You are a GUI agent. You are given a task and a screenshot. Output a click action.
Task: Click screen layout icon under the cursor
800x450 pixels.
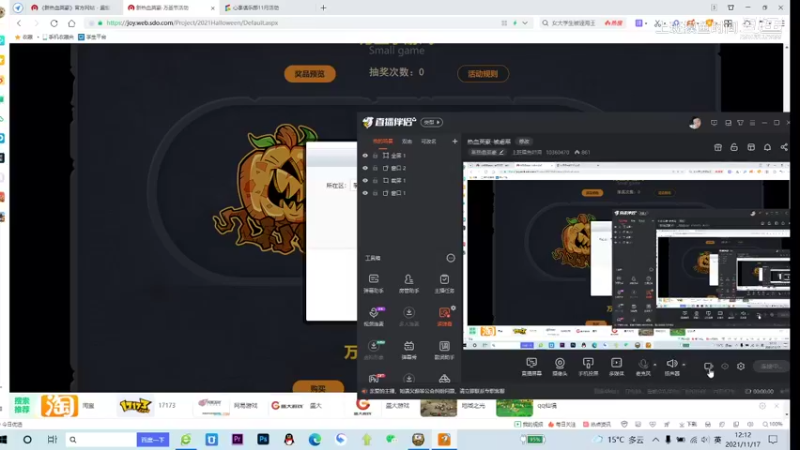click(708, 366)
